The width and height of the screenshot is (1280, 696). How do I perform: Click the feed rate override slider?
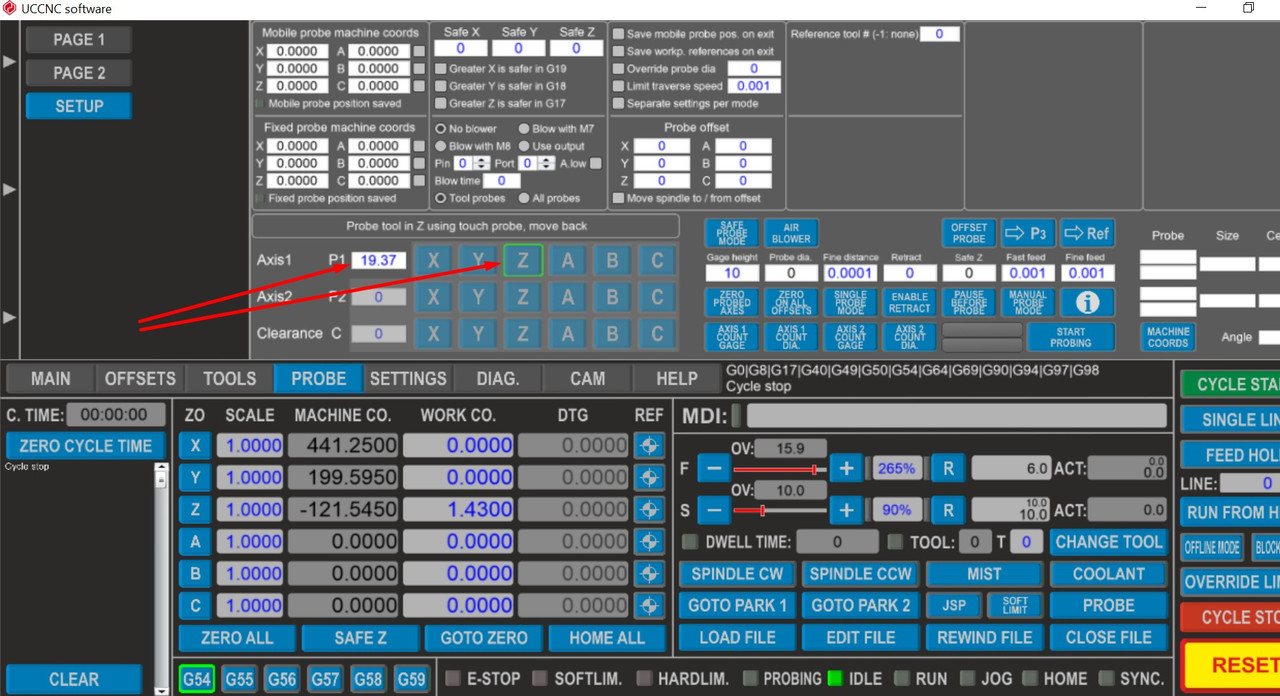tap(779, 469)
